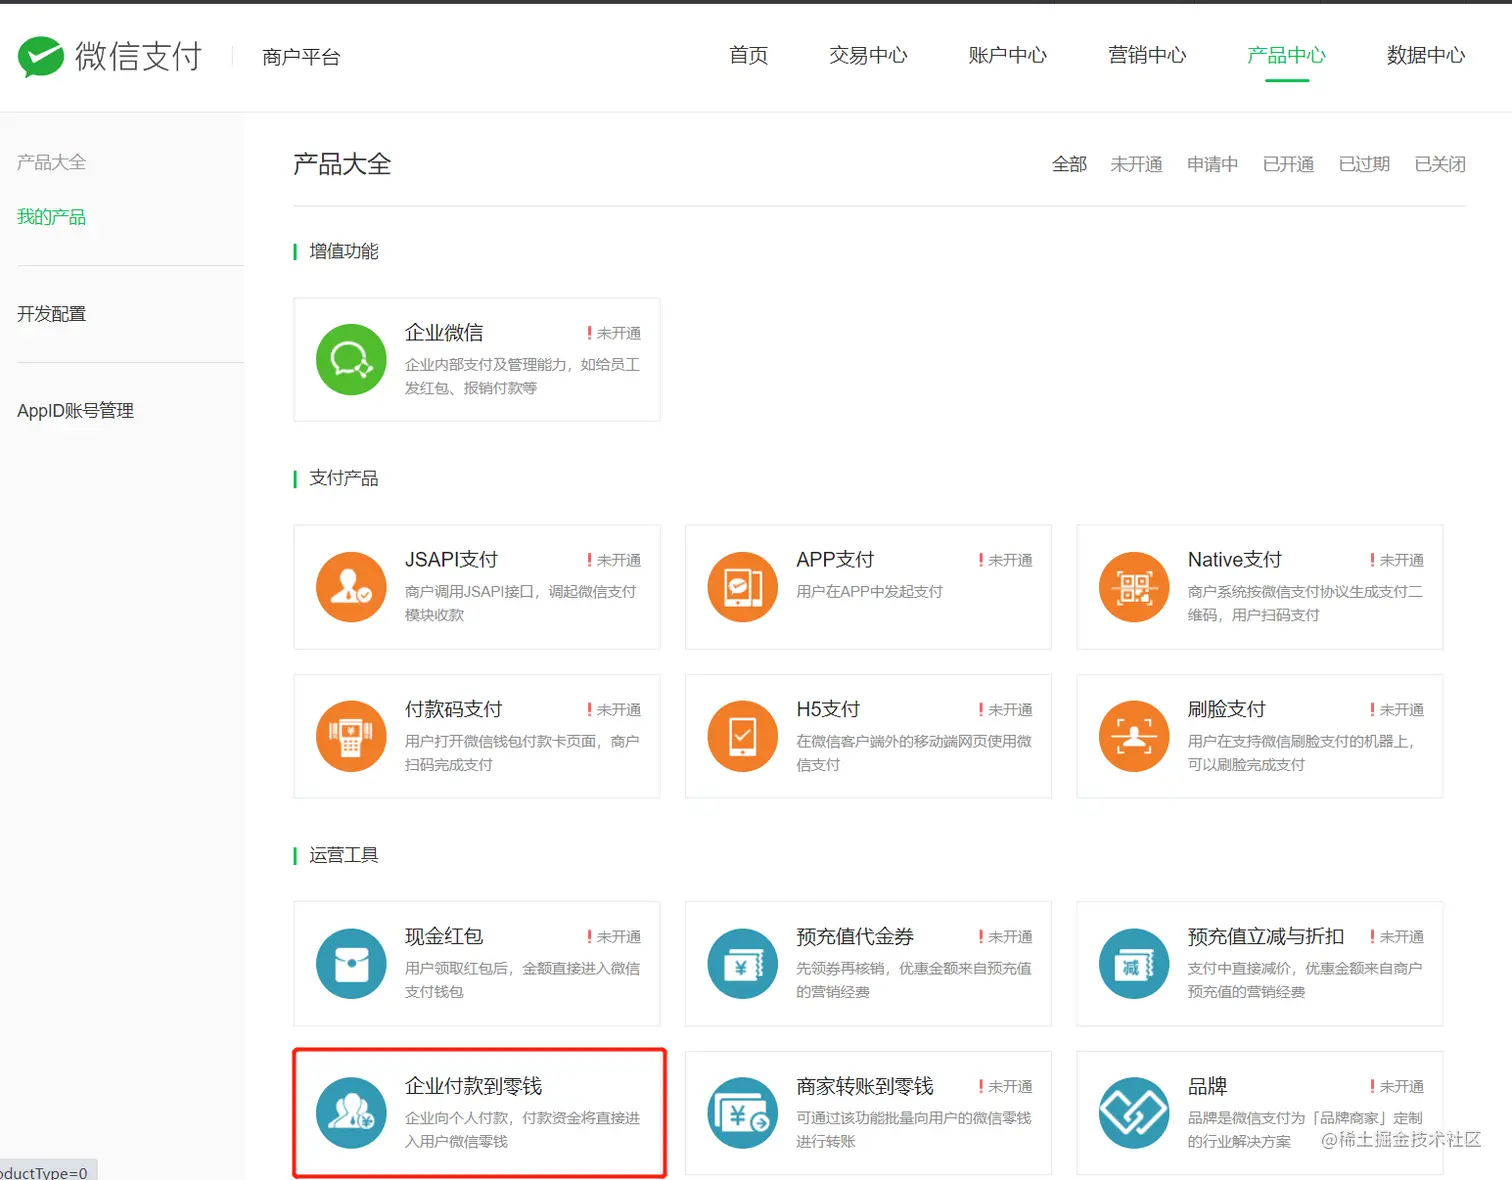Screen dimensions: 1512x1180
Task: Open the 品牌 brand icon
Action: coord(1134,1113)
